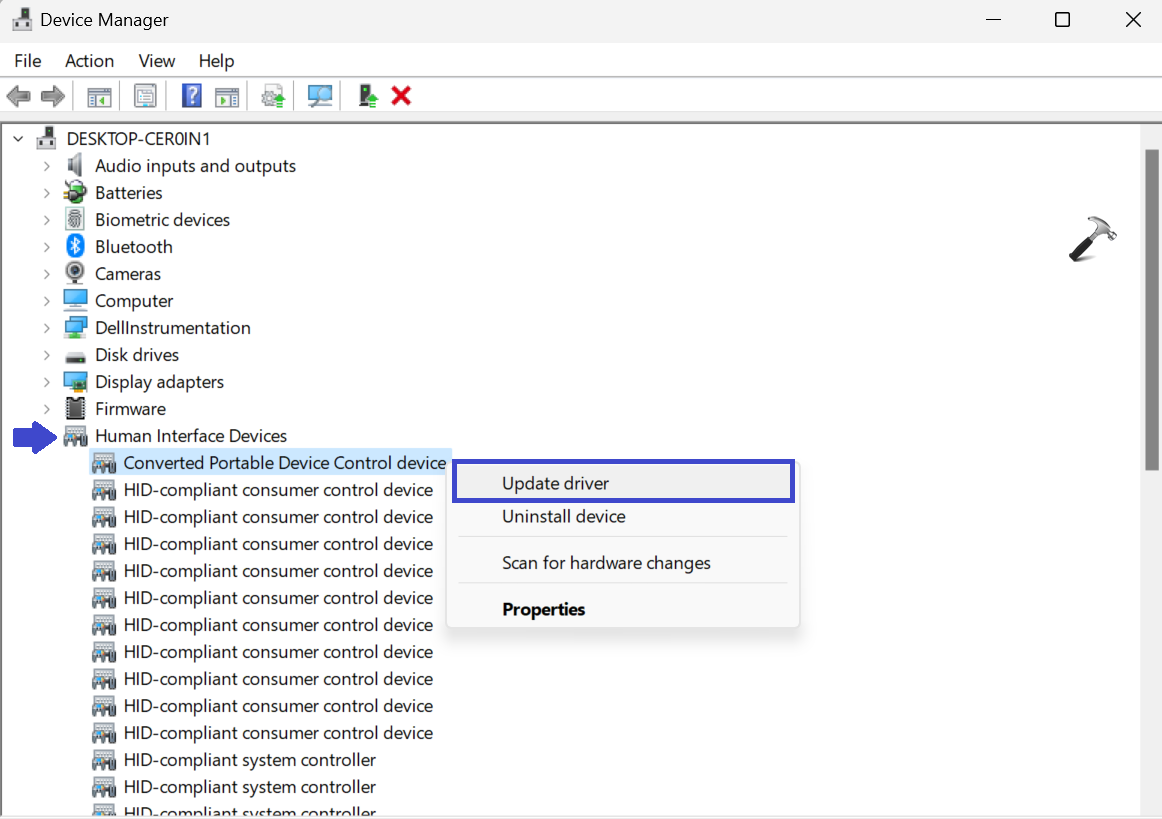The width and height of the screenshot is (1162, 819).
Task: Expand the Audio inputs and outputs node
Action: (47, 166)
